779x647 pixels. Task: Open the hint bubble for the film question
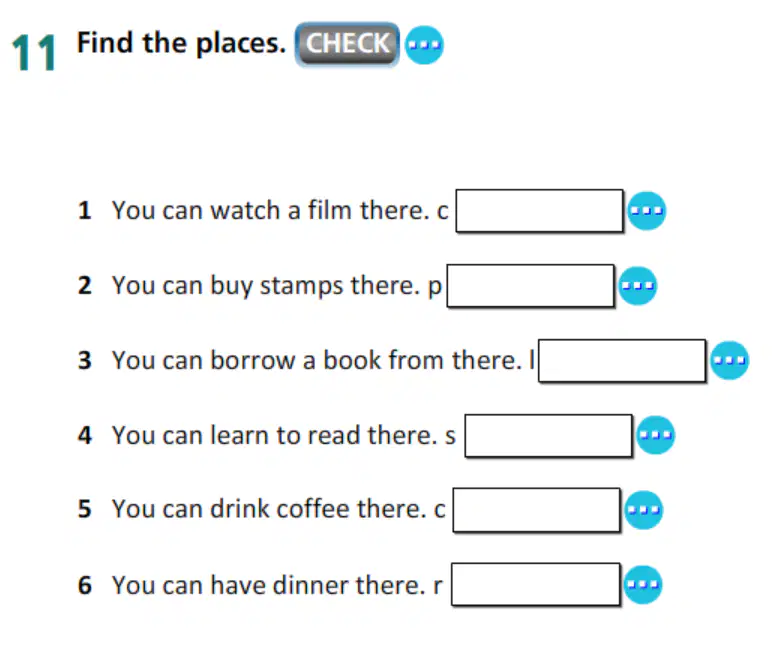[646, 211]
